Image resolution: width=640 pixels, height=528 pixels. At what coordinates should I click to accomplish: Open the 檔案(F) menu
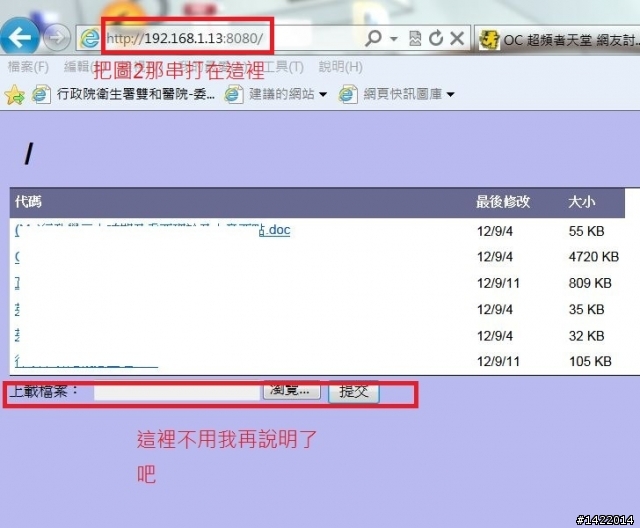point(28,67)
